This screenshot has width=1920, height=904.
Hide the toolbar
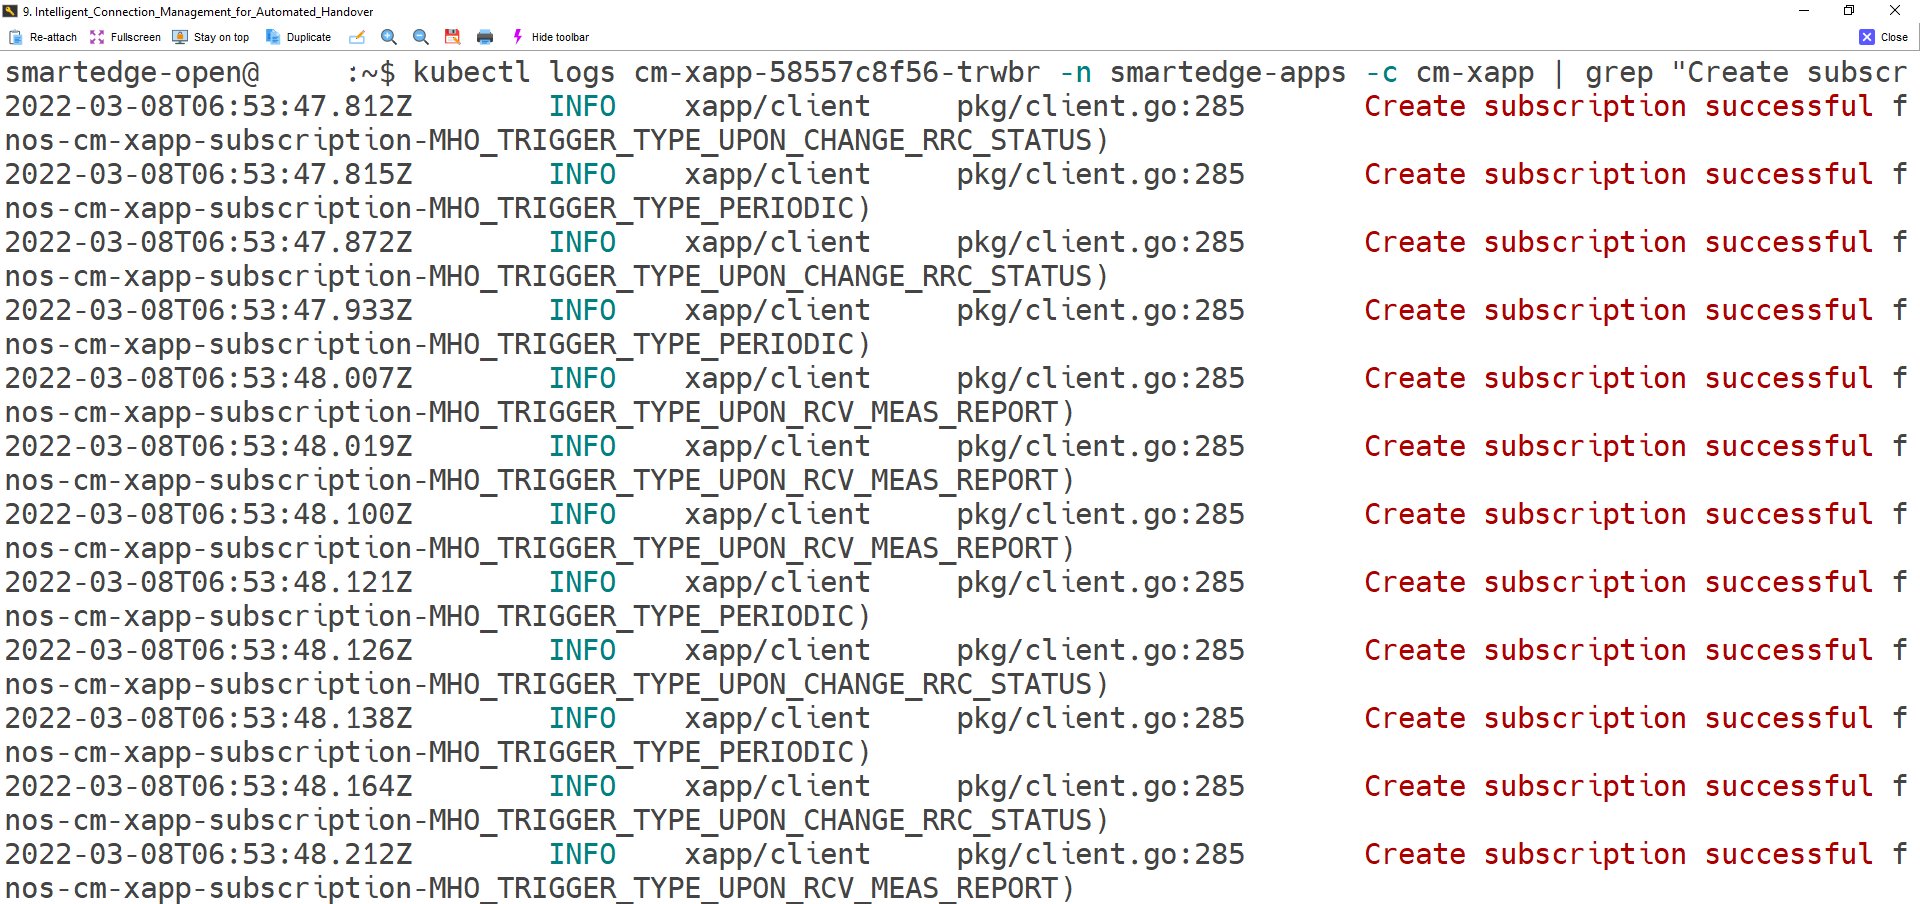pyautogui.click(x=550, y=37)
